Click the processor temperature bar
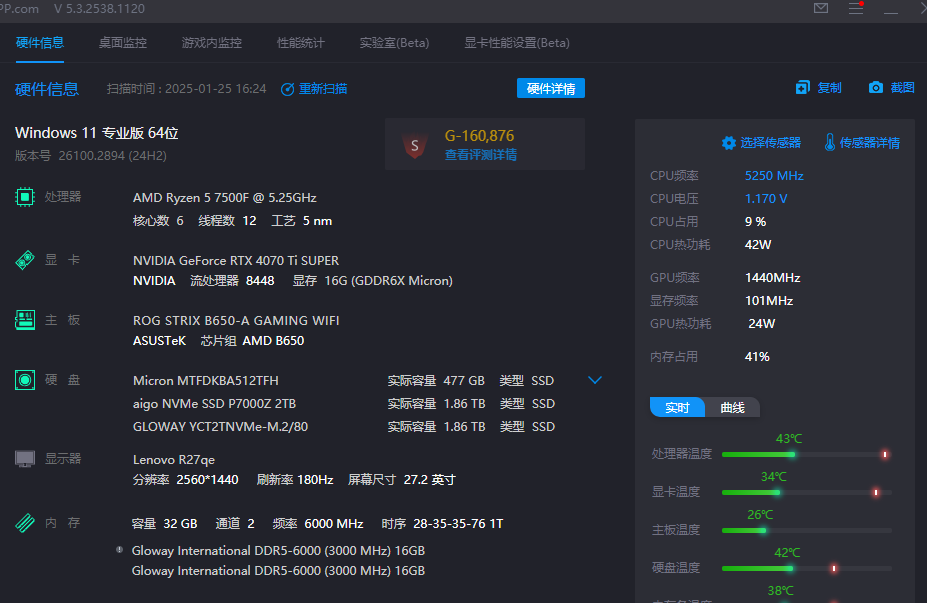The height and width of the screenshot is (603, 927). [x=805, y=454]
